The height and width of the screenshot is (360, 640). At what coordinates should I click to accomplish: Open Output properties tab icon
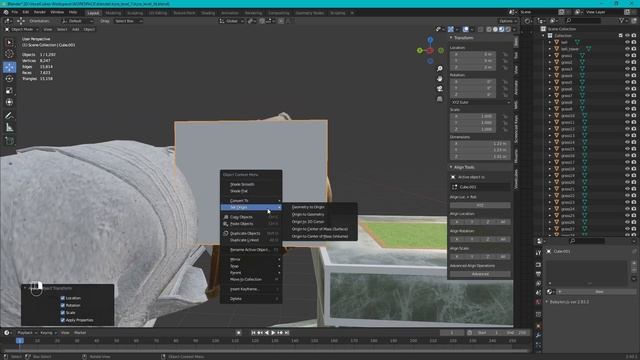tap(538, 274)
